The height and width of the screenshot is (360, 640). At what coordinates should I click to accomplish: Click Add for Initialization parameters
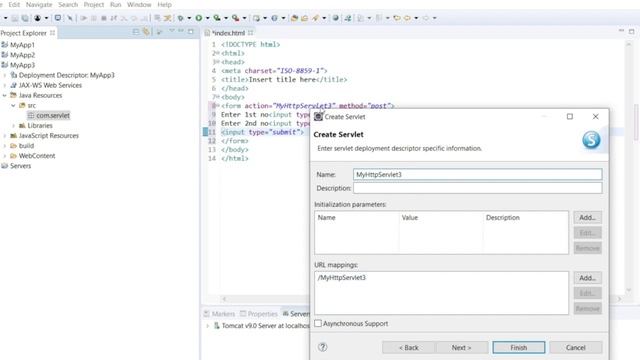587,218
